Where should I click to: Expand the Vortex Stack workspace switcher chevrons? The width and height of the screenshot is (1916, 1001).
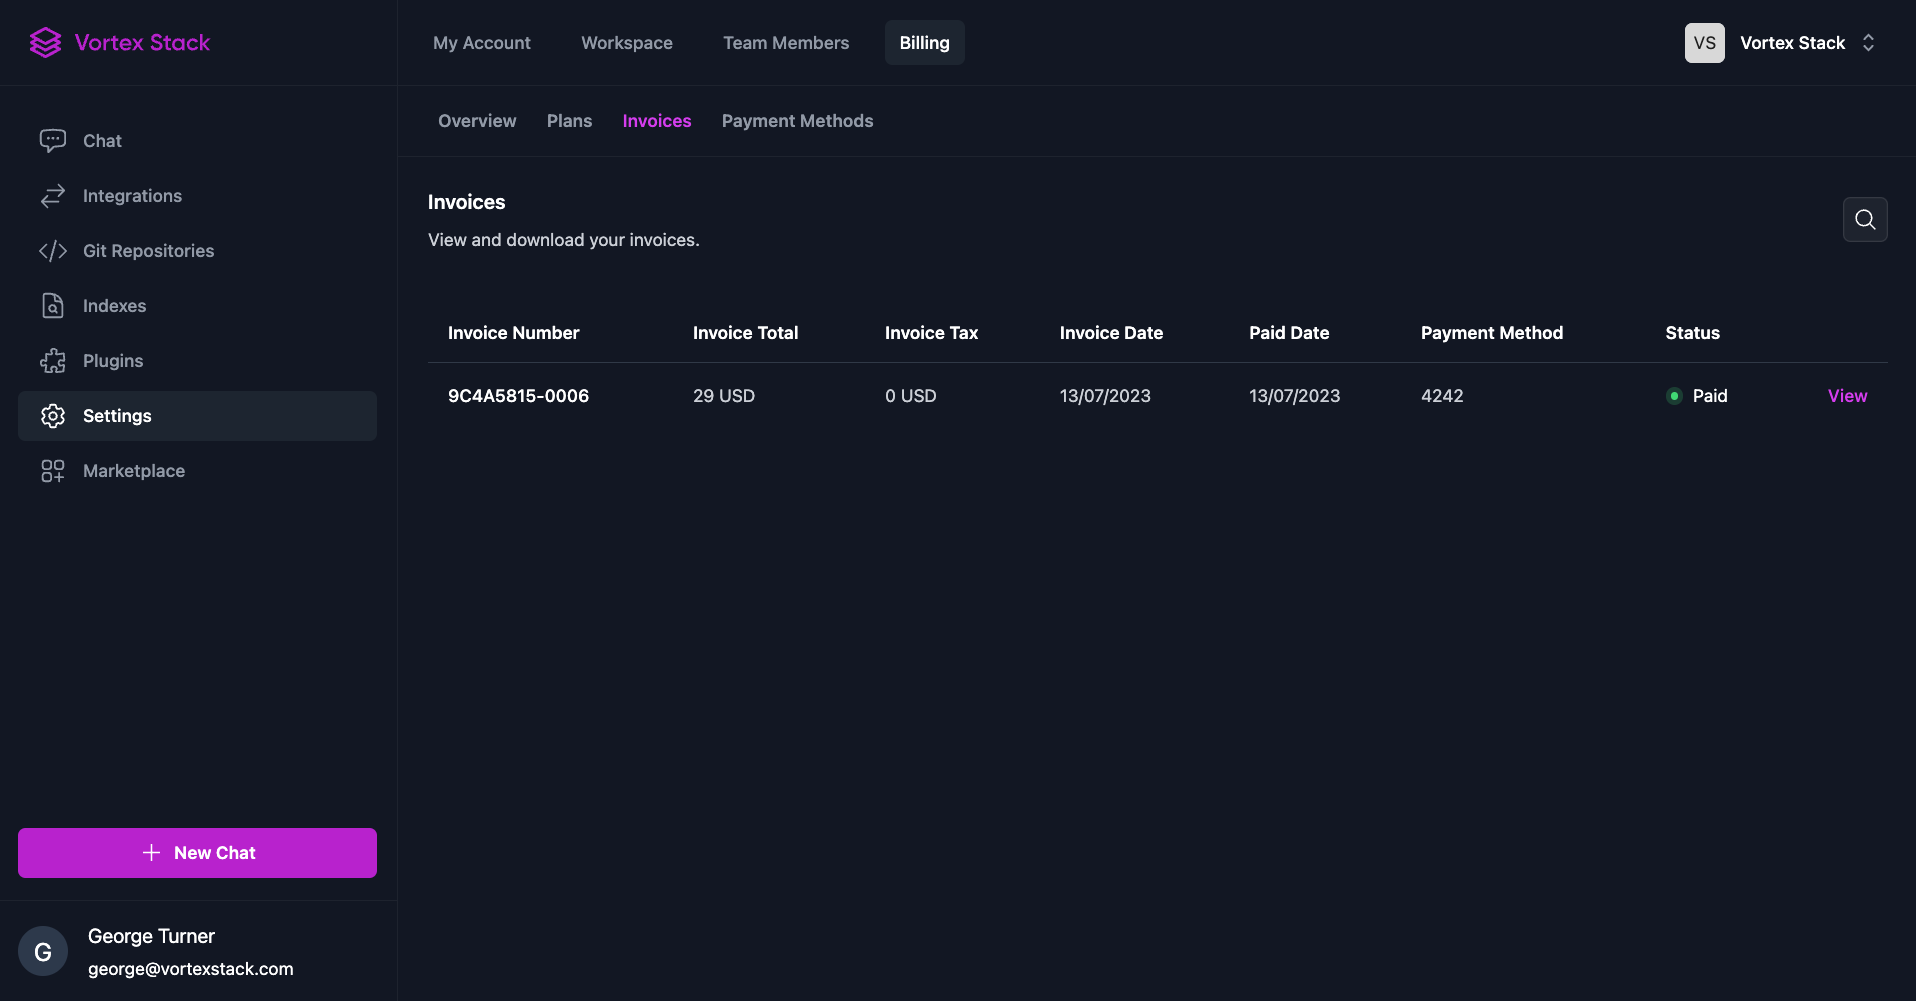pyautogui.click(x=1868, y=43)
